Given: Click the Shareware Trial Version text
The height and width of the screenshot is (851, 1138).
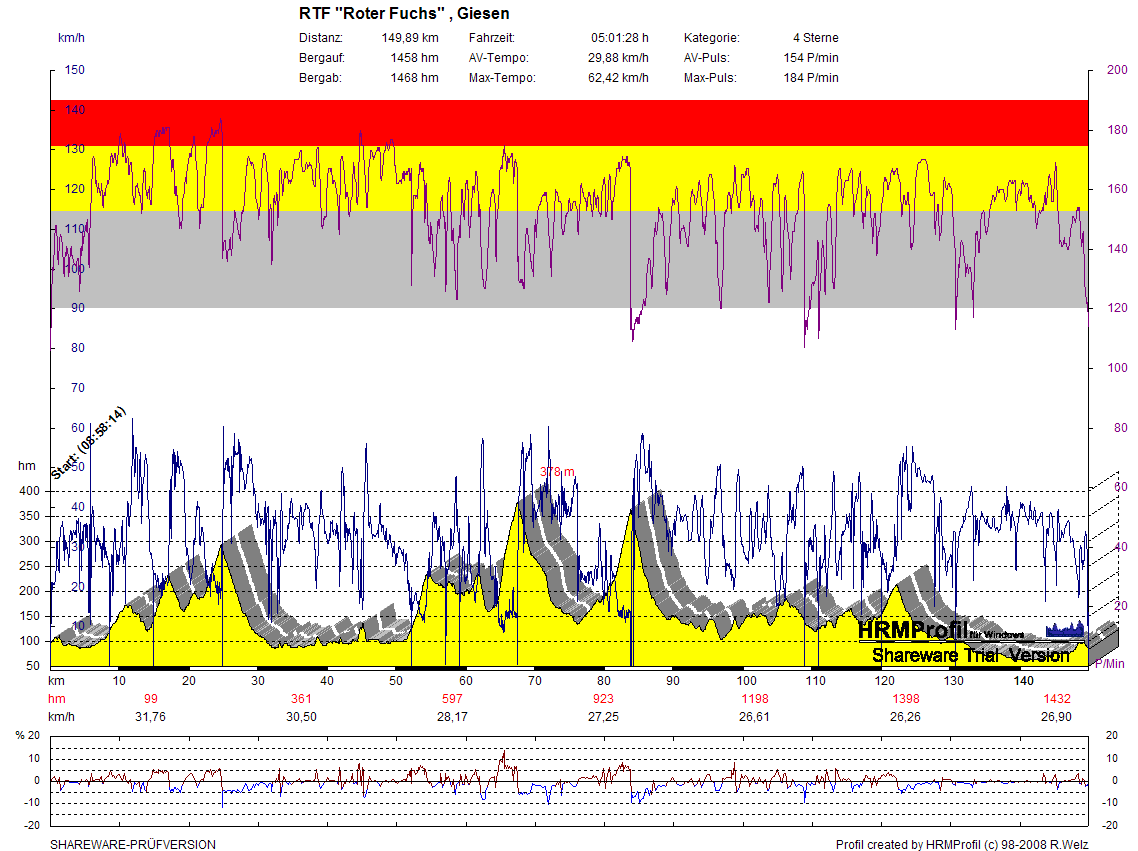Looking at the screenshot, I should coord(970,656).
